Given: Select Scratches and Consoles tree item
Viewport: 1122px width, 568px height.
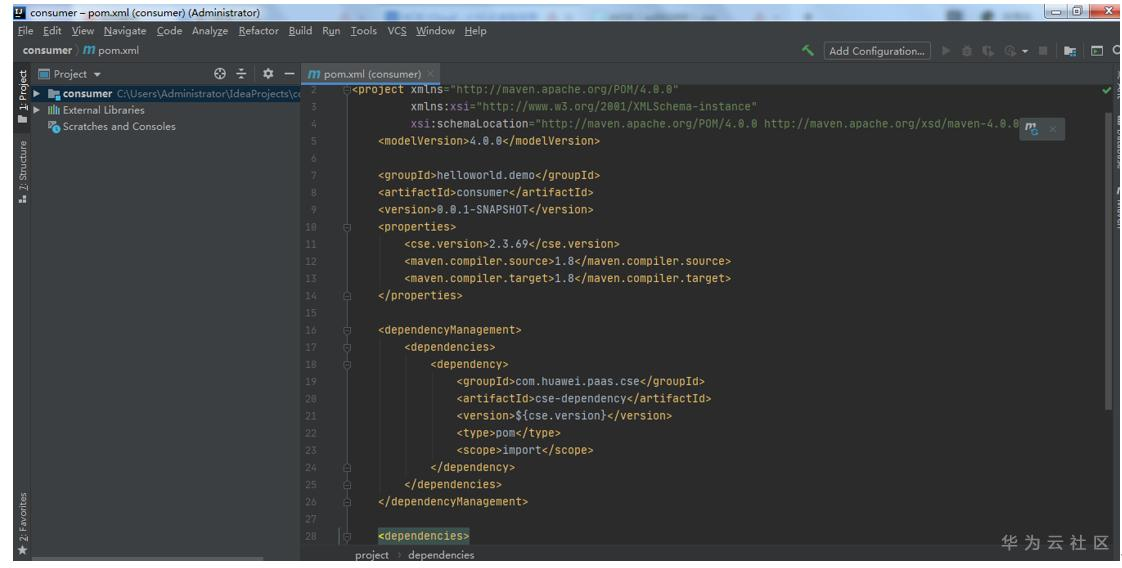Looking at the screenshot, I should (119, 127).
